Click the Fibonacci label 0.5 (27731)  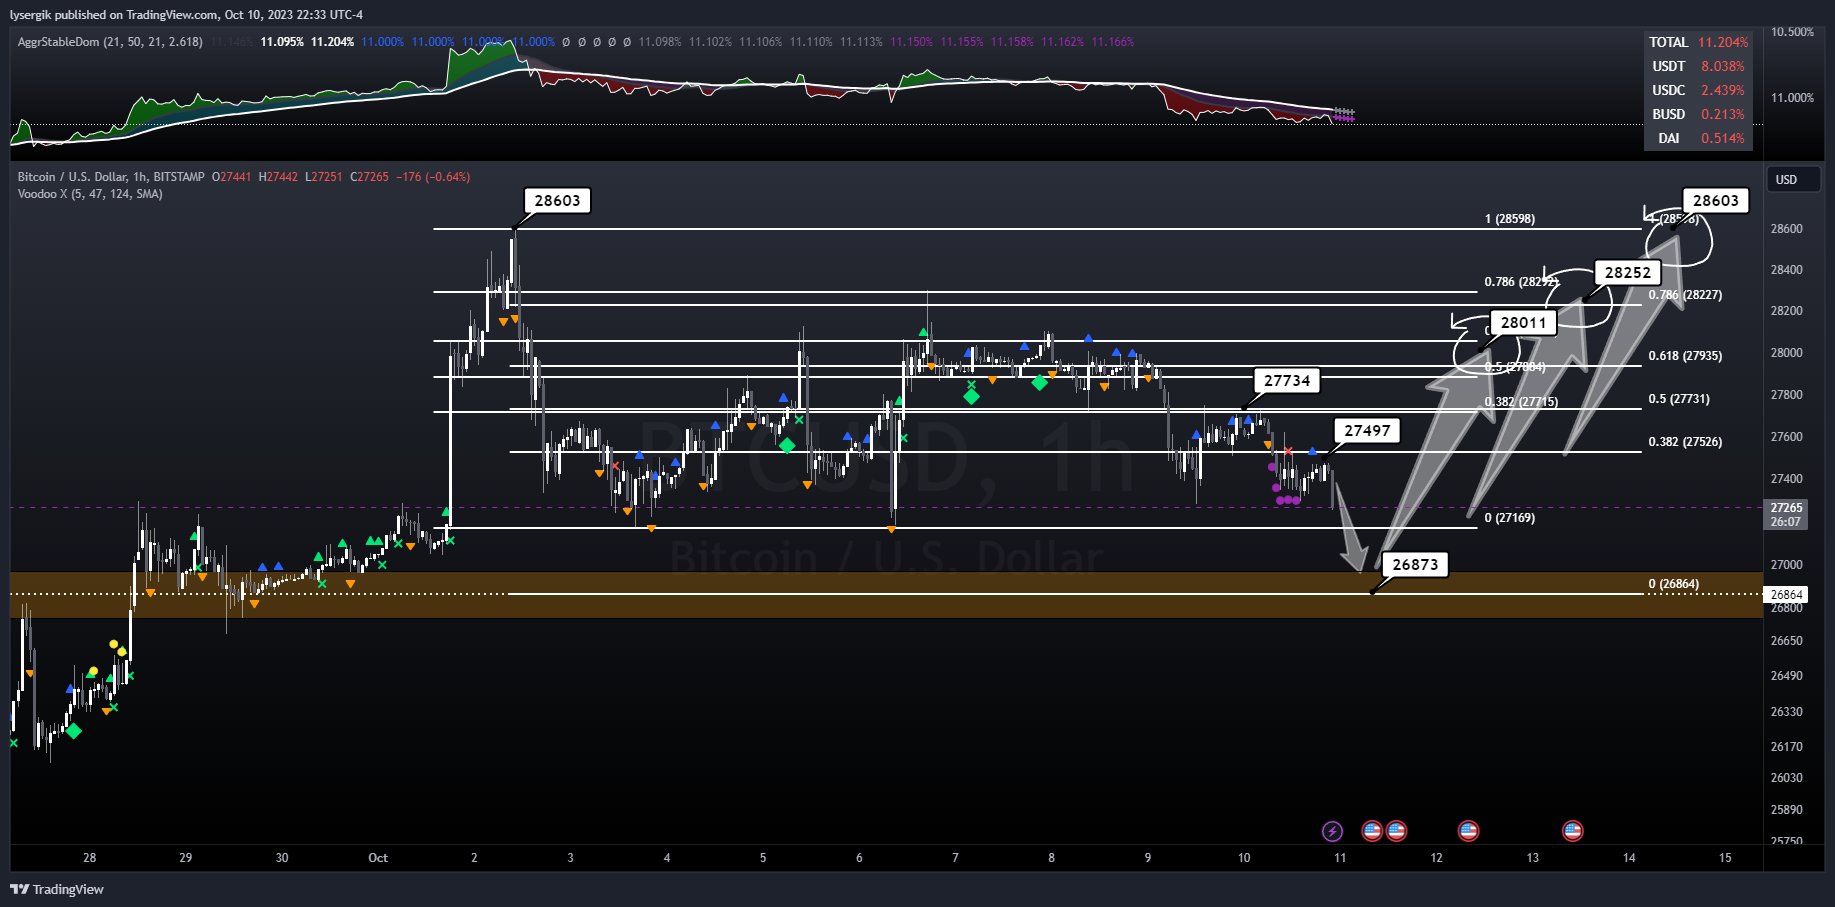[x=1679, y=399]
